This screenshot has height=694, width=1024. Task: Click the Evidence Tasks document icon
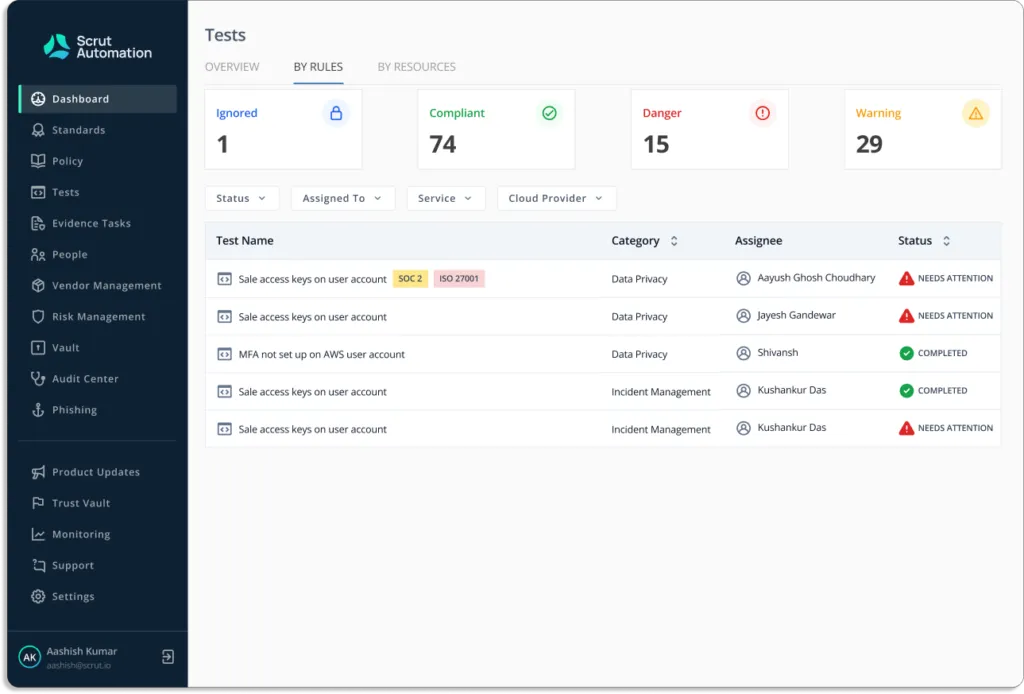tap(38, 223)
